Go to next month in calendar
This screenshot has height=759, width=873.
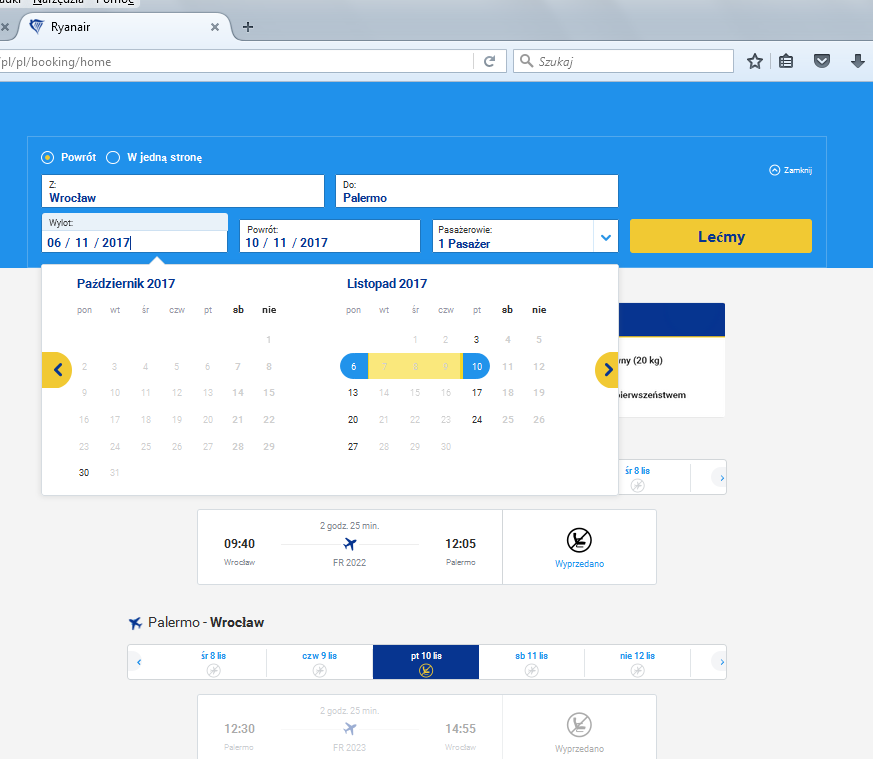click(x=607, y=370)
